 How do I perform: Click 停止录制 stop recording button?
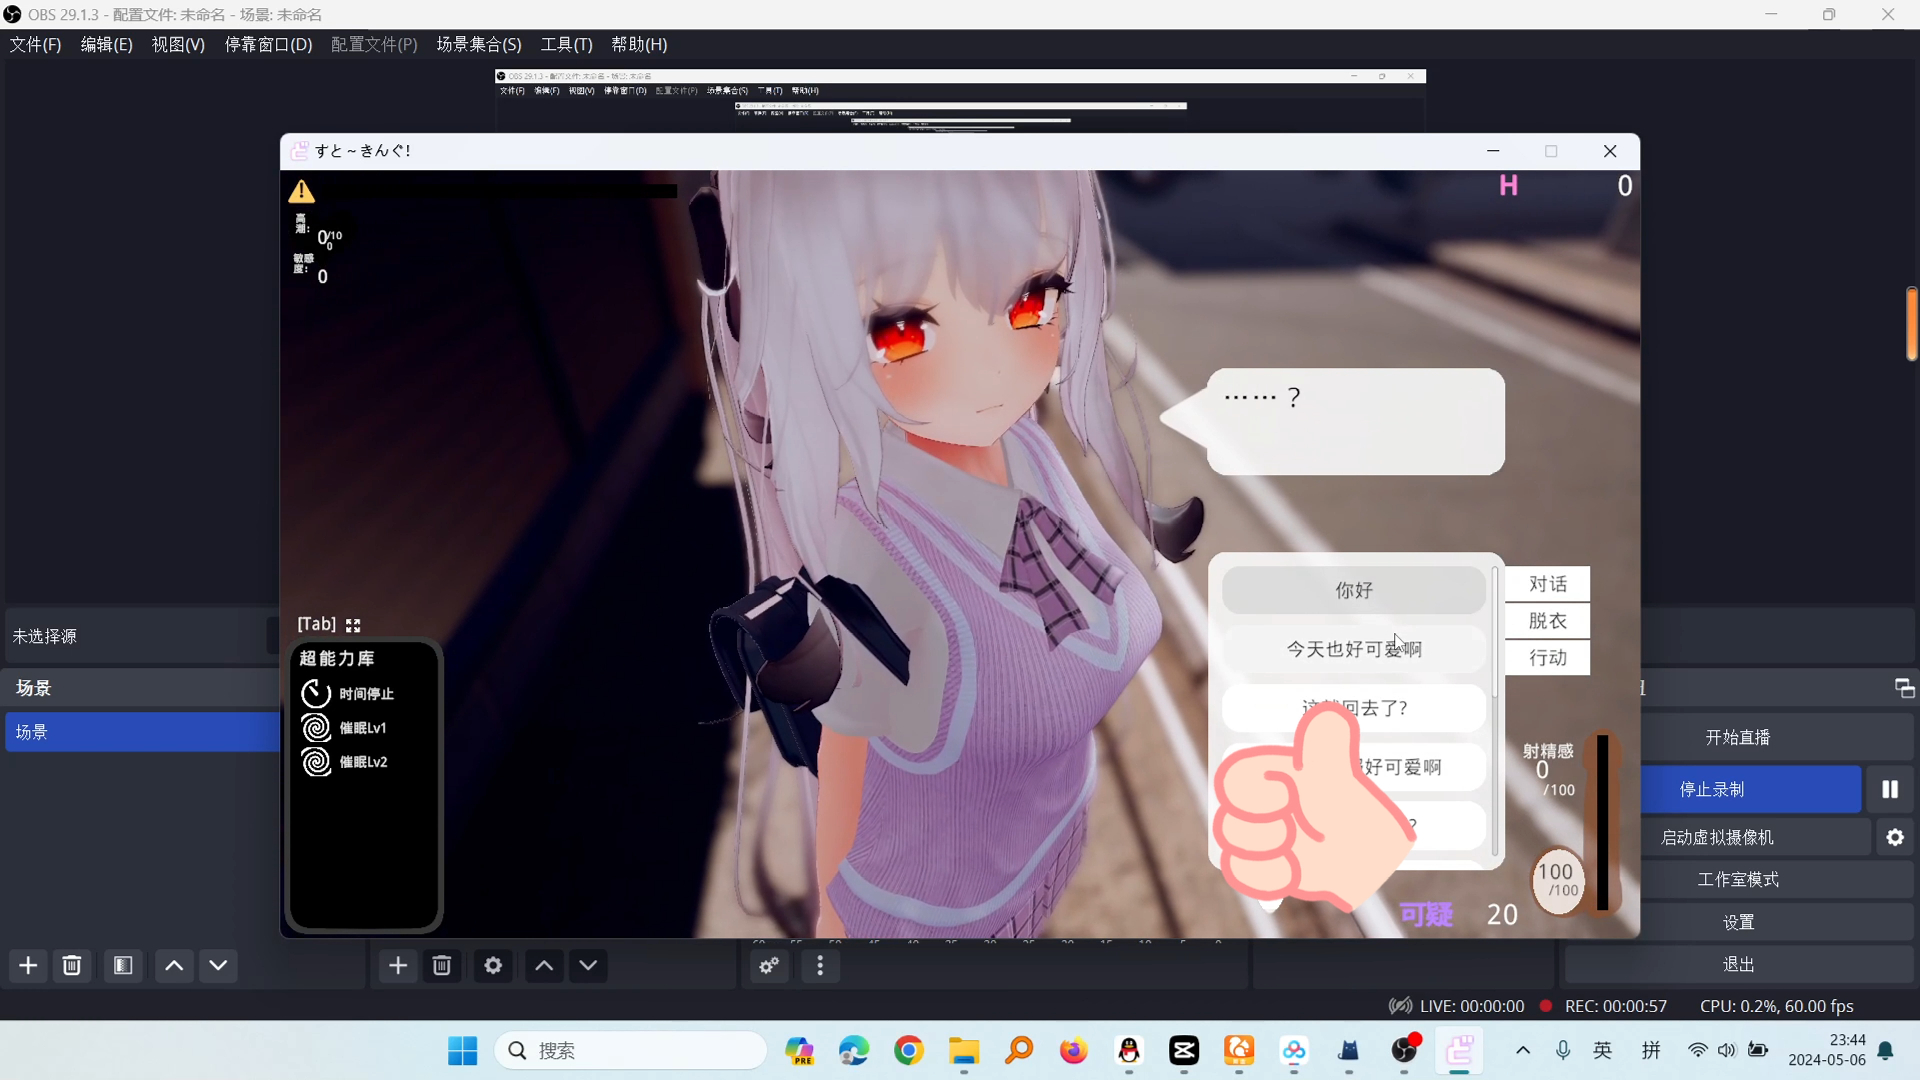1751,789
